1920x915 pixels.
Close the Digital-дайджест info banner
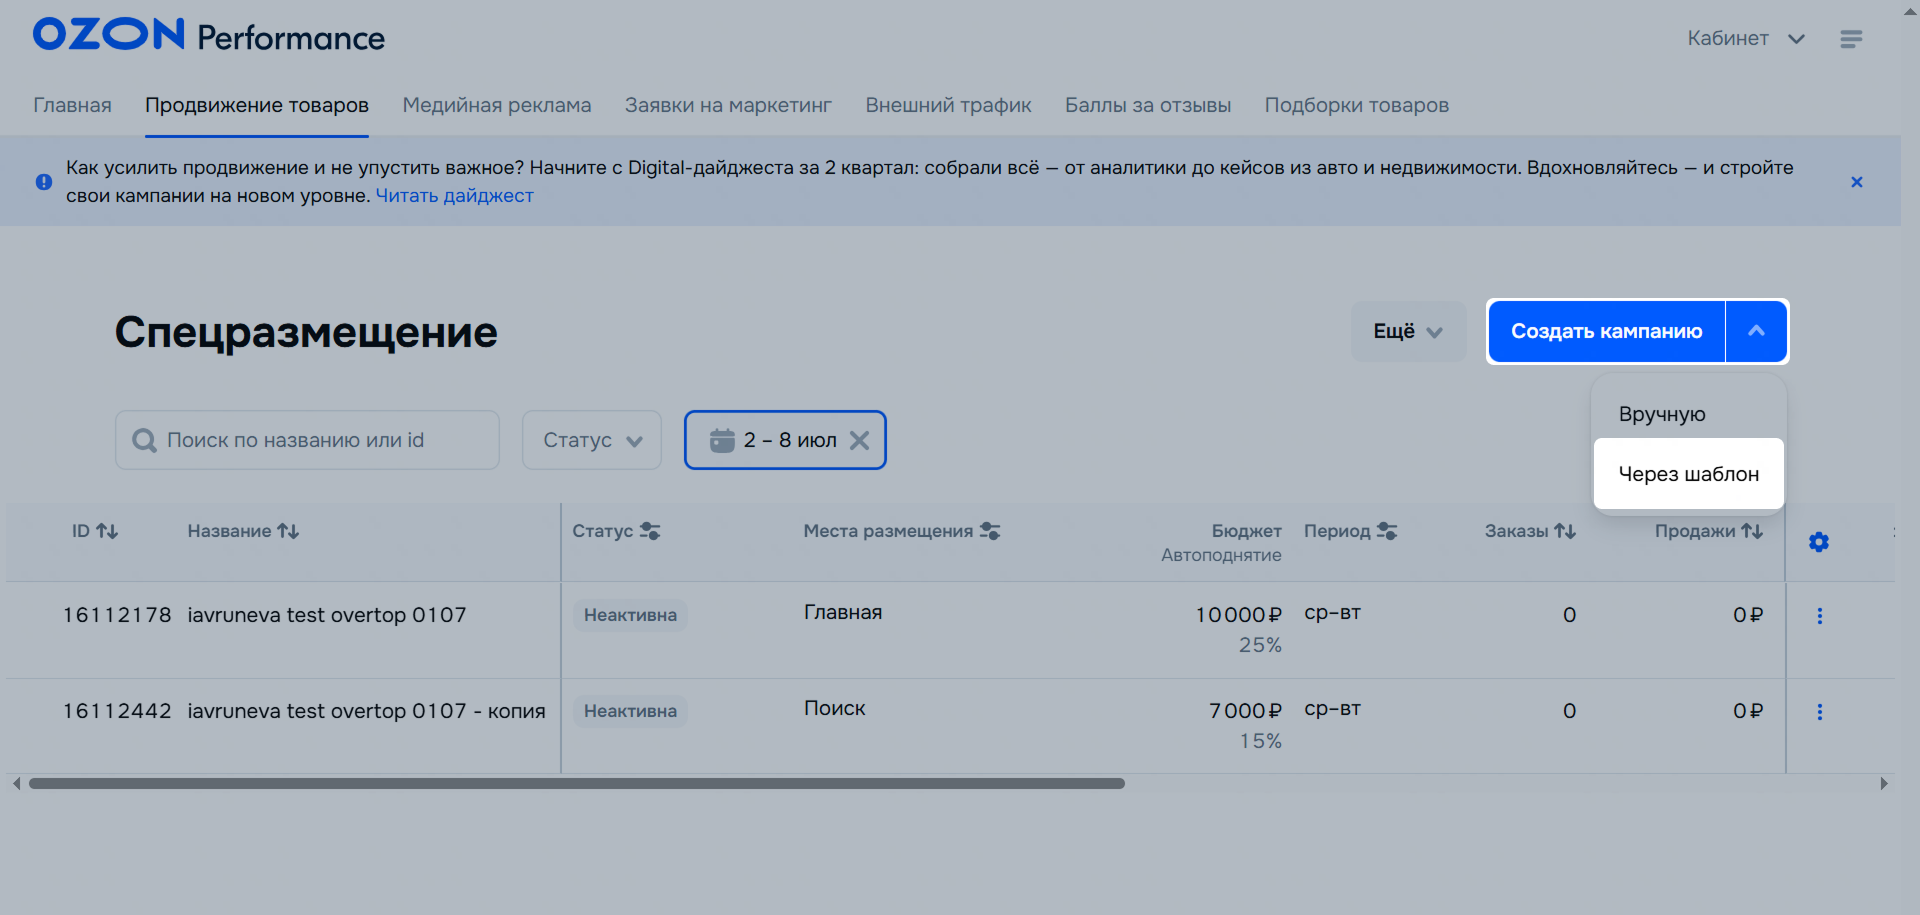pyautogui.click(x=1856, y=182)
